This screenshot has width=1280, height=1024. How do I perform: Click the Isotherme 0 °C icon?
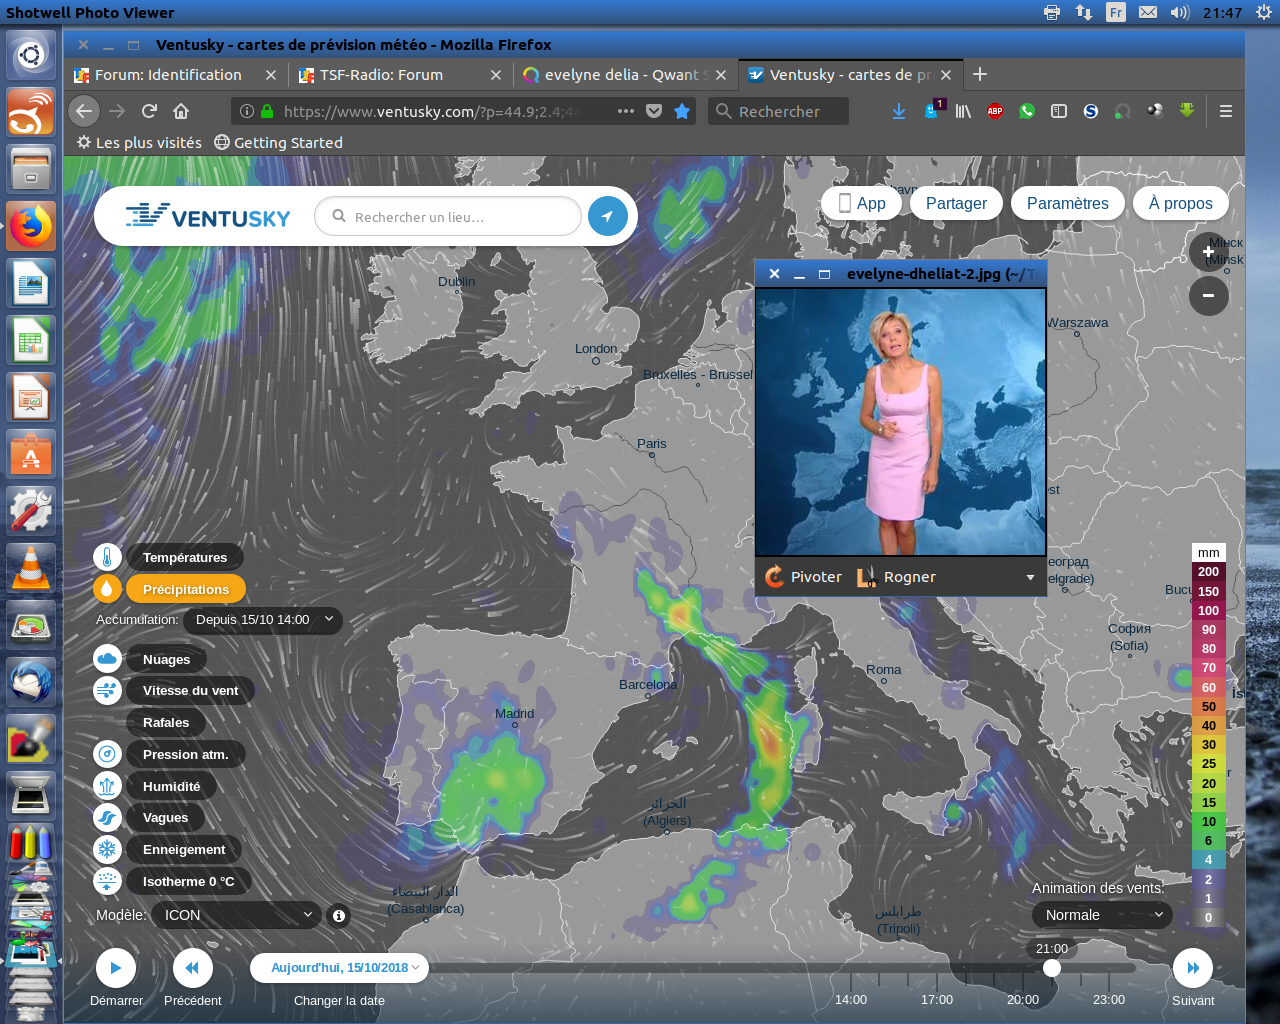point(107,881)
